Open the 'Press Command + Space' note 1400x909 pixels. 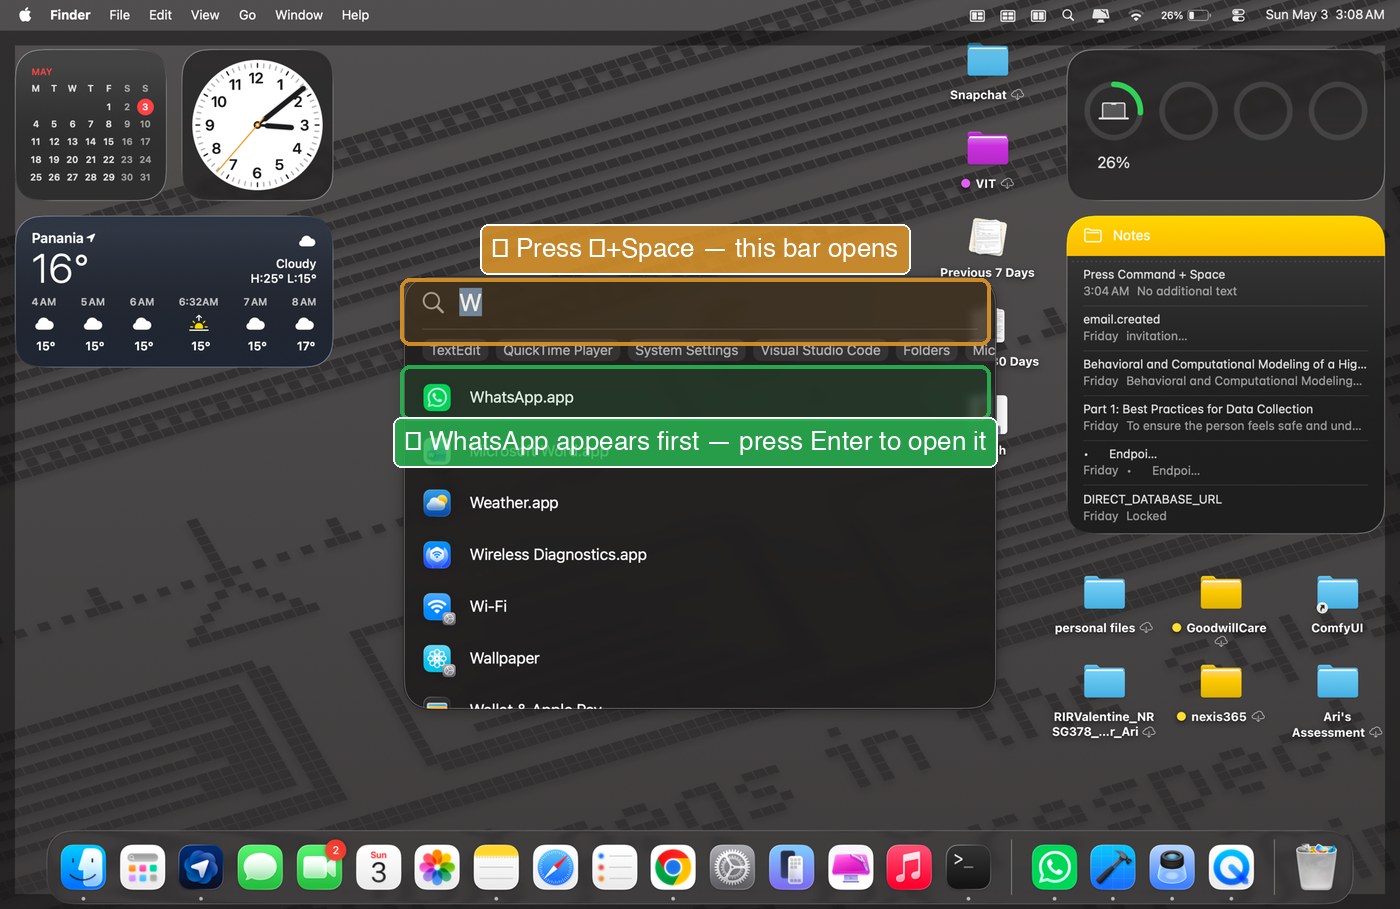[1225, 283]
